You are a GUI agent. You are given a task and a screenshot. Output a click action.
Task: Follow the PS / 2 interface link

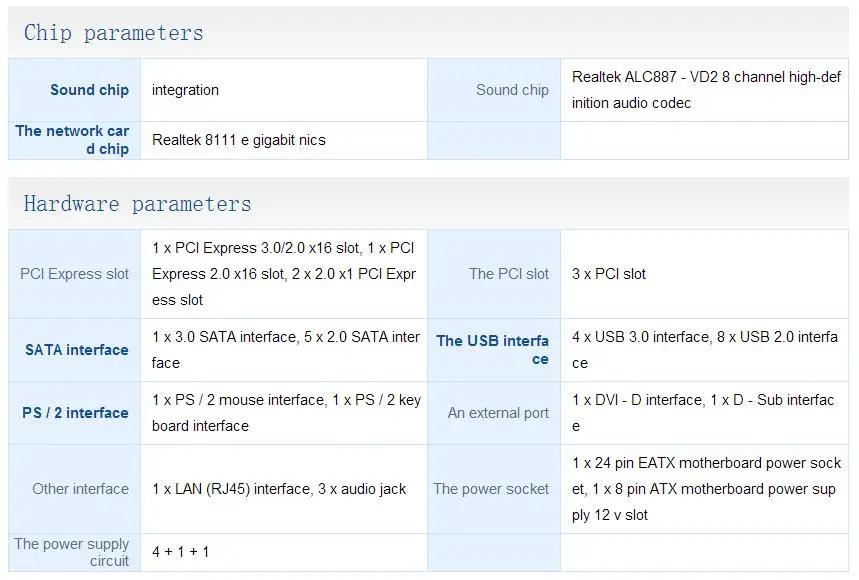(76, 413)
